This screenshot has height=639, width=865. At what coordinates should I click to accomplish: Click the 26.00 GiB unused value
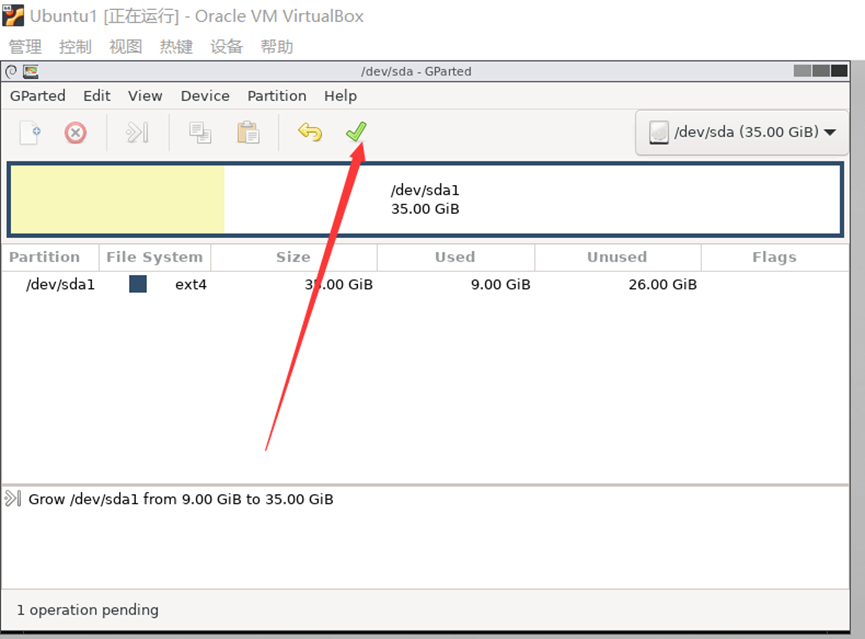click(663, 285)
